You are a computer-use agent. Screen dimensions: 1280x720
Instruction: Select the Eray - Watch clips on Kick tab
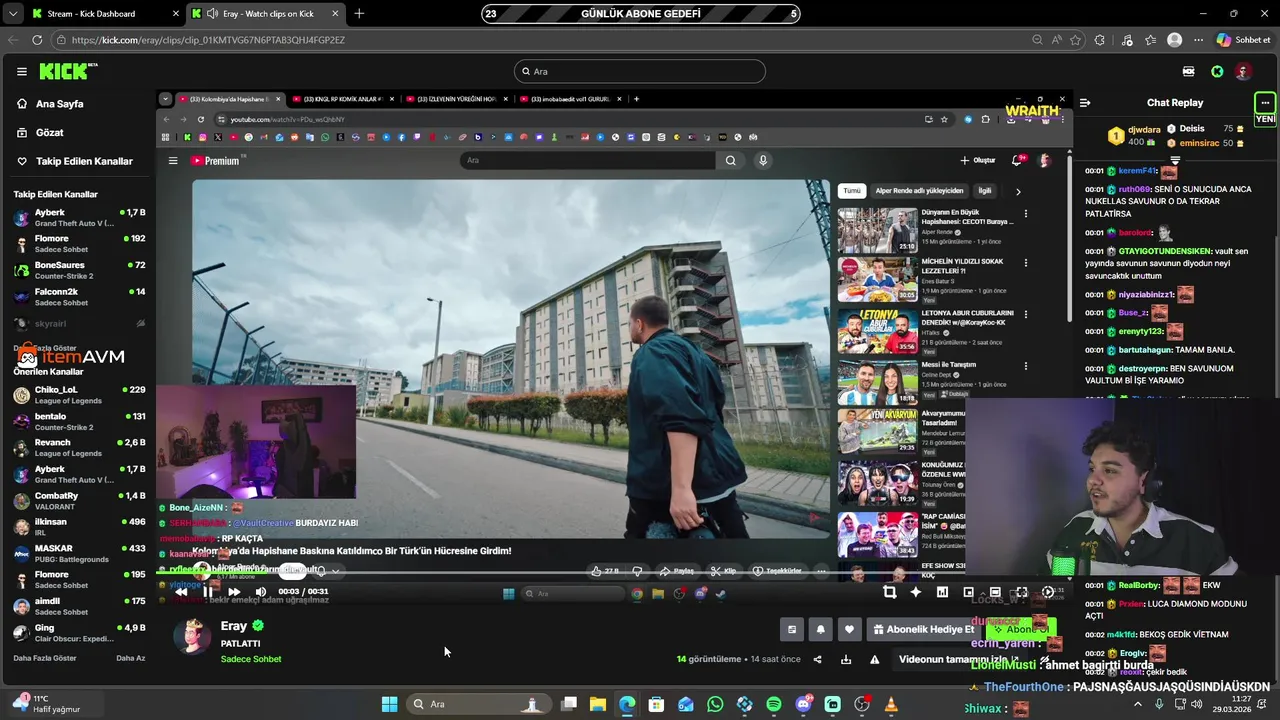tap(266, 14)
